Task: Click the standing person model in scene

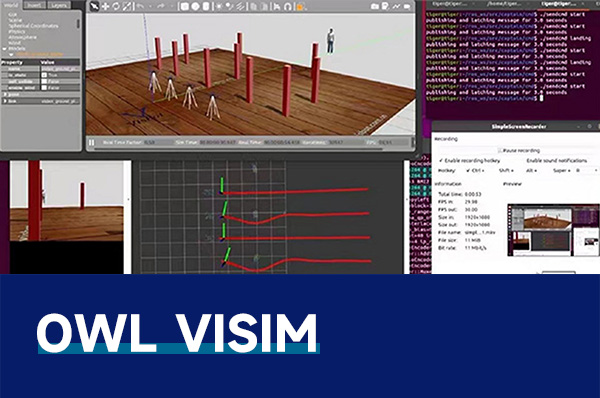Action: pos(330,41)
